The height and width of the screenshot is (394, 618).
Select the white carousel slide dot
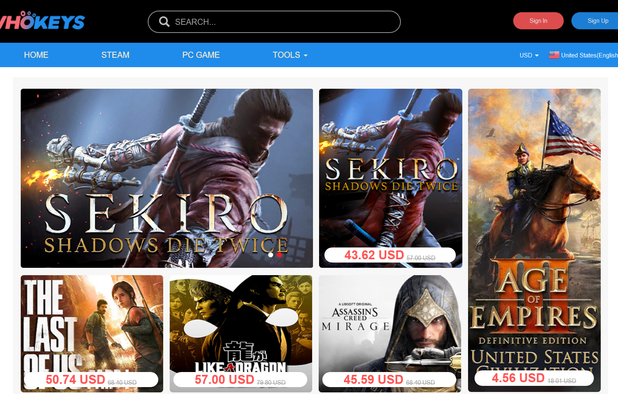click(x=271, y=255)
